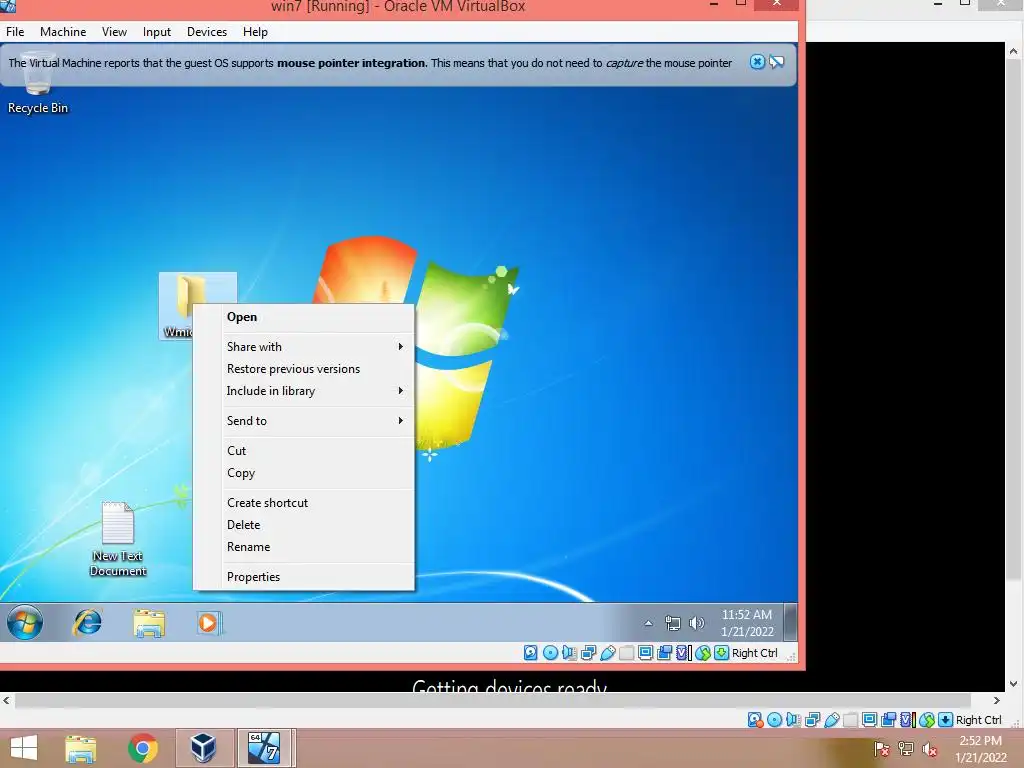Switch to VirtualBox Manager on host taskbar
The image size is (1024, 768).
tap(203, 748)
